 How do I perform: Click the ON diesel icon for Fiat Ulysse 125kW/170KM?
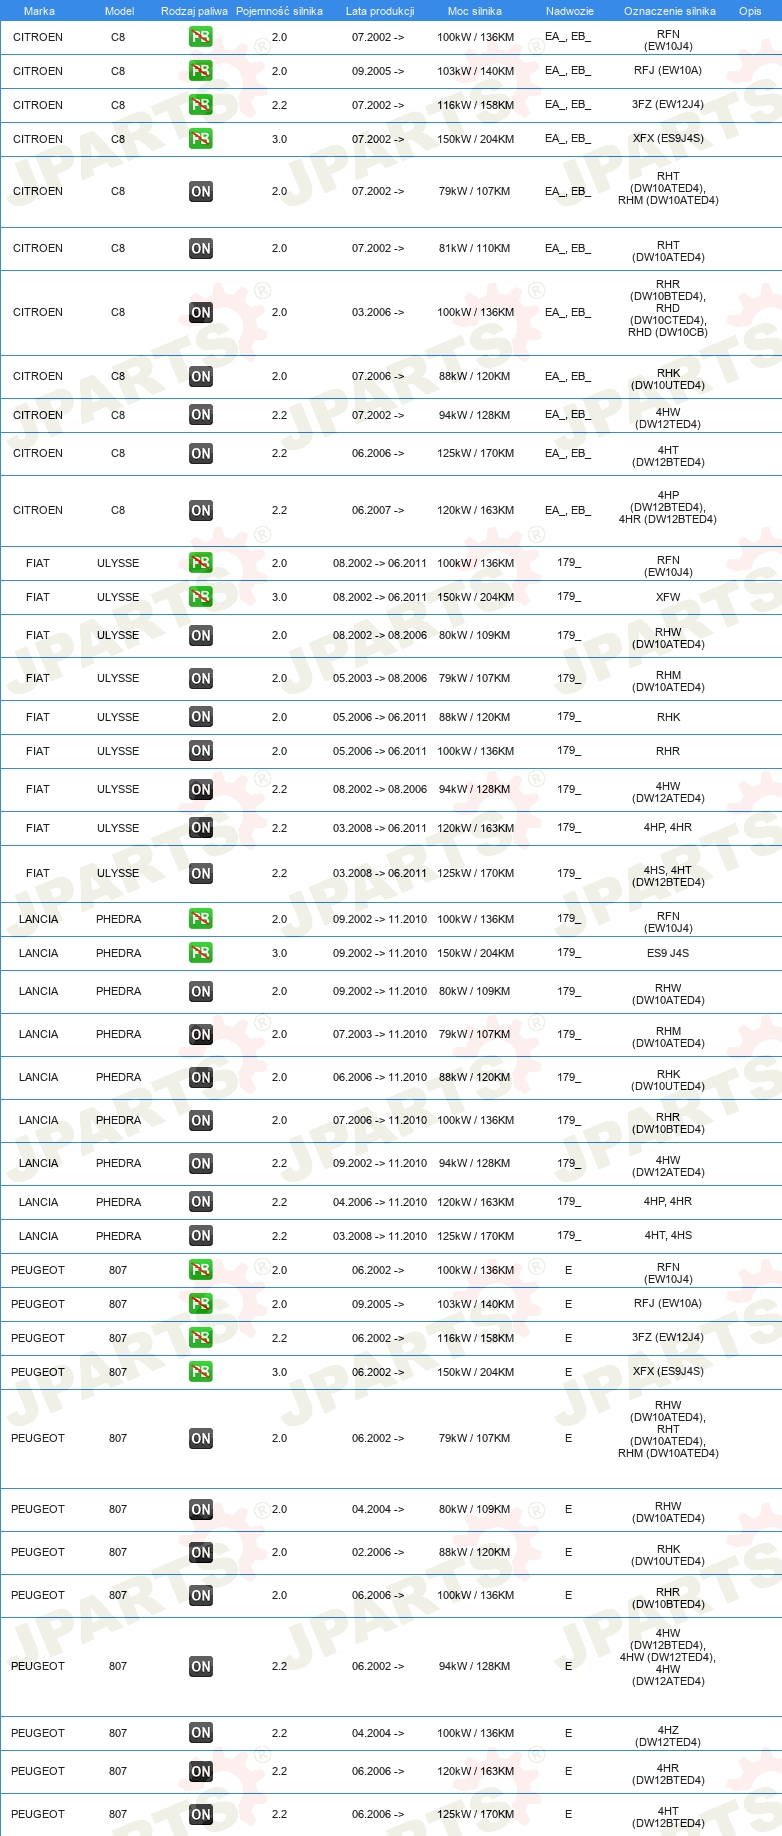click(x=201, y=874)
